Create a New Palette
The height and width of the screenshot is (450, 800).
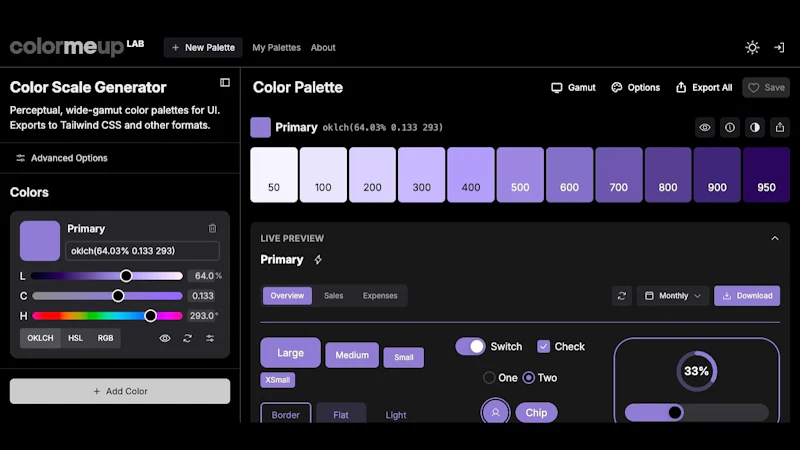click(x=203, y=47)
